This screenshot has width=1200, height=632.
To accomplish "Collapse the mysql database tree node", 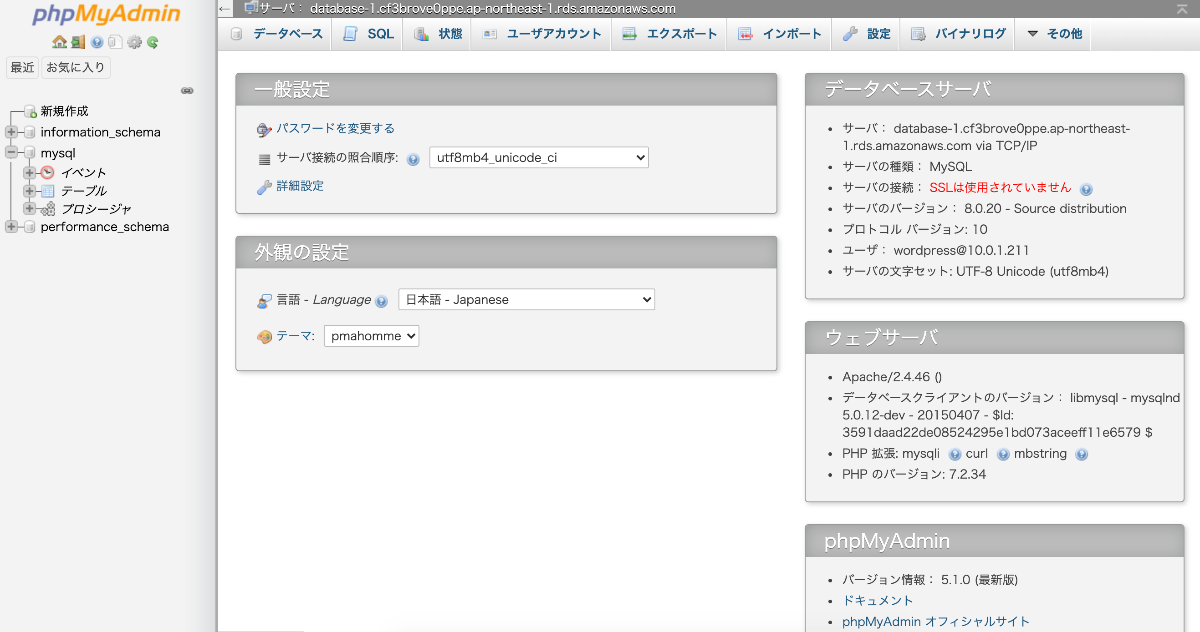I will (x=11, y=153).
